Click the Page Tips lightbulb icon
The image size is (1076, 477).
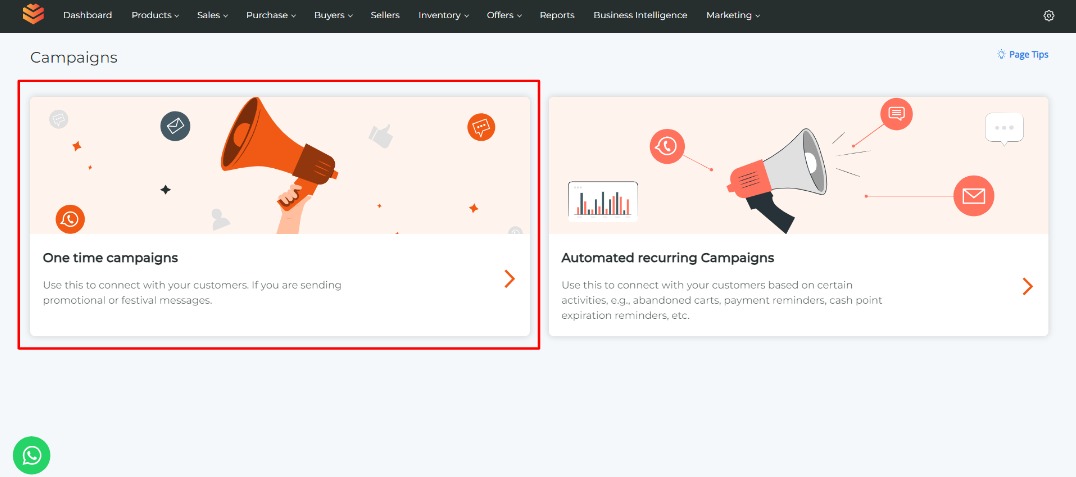1001,54
